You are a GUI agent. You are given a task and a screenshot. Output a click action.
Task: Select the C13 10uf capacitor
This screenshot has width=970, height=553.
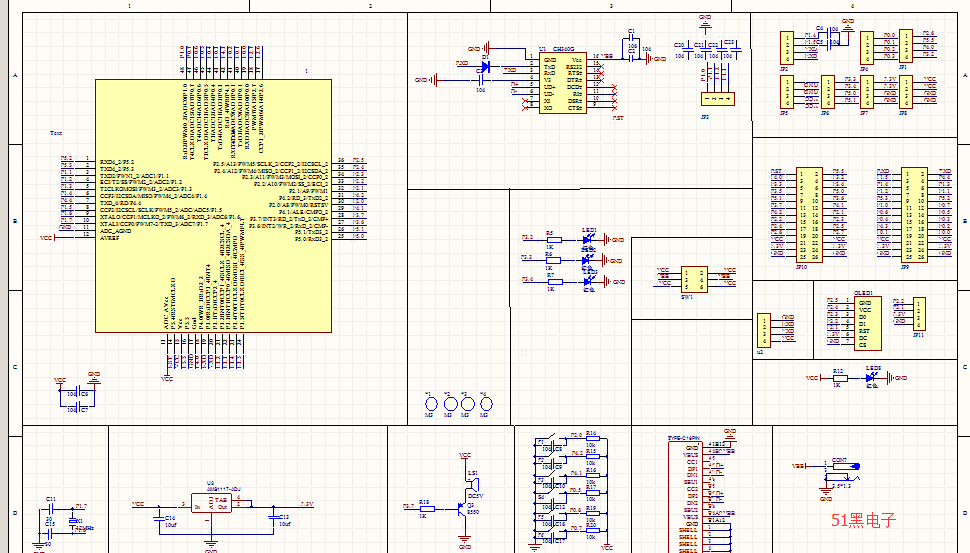coord(272,516)
